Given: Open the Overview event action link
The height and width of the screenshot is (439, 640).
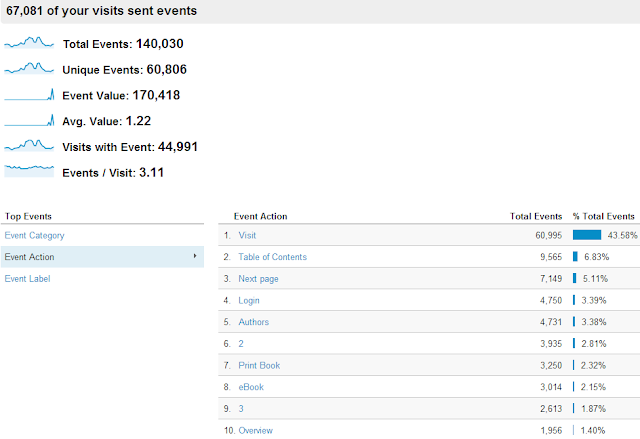Looking at the screenshot, I should (256, 430).
